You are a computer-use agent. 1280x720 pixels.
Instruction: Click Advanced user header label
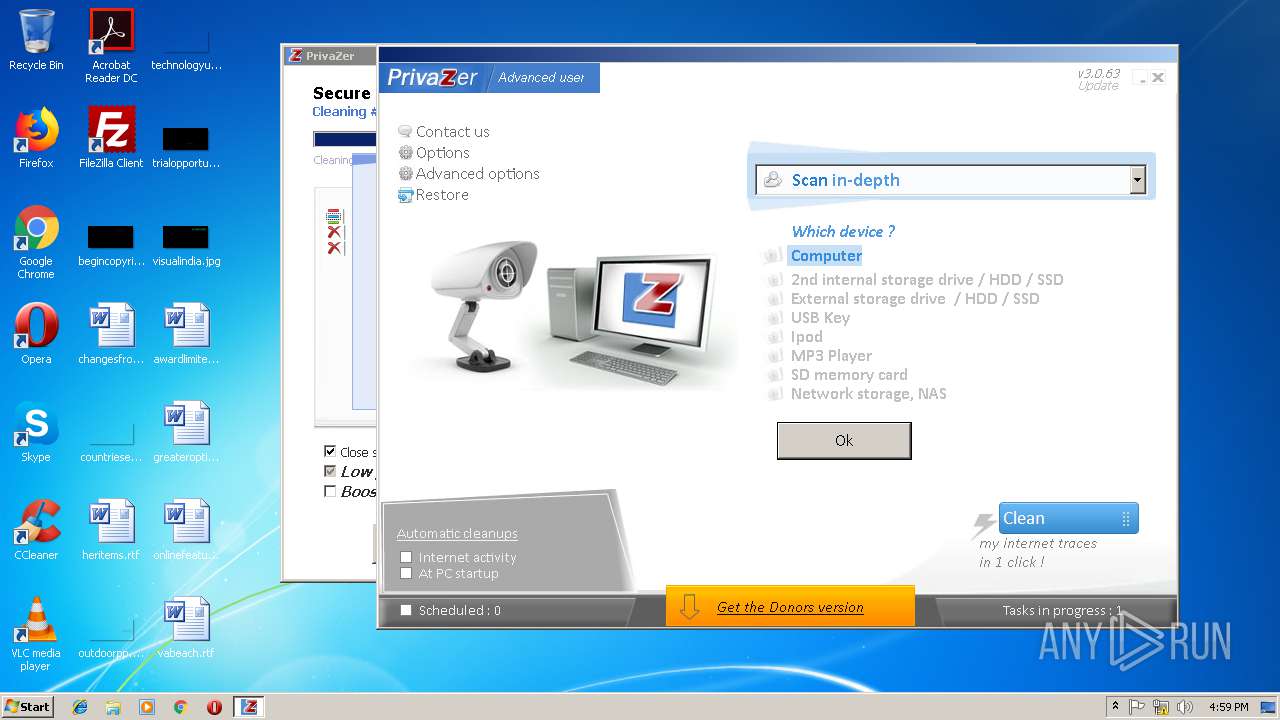[x=541, y=77]
